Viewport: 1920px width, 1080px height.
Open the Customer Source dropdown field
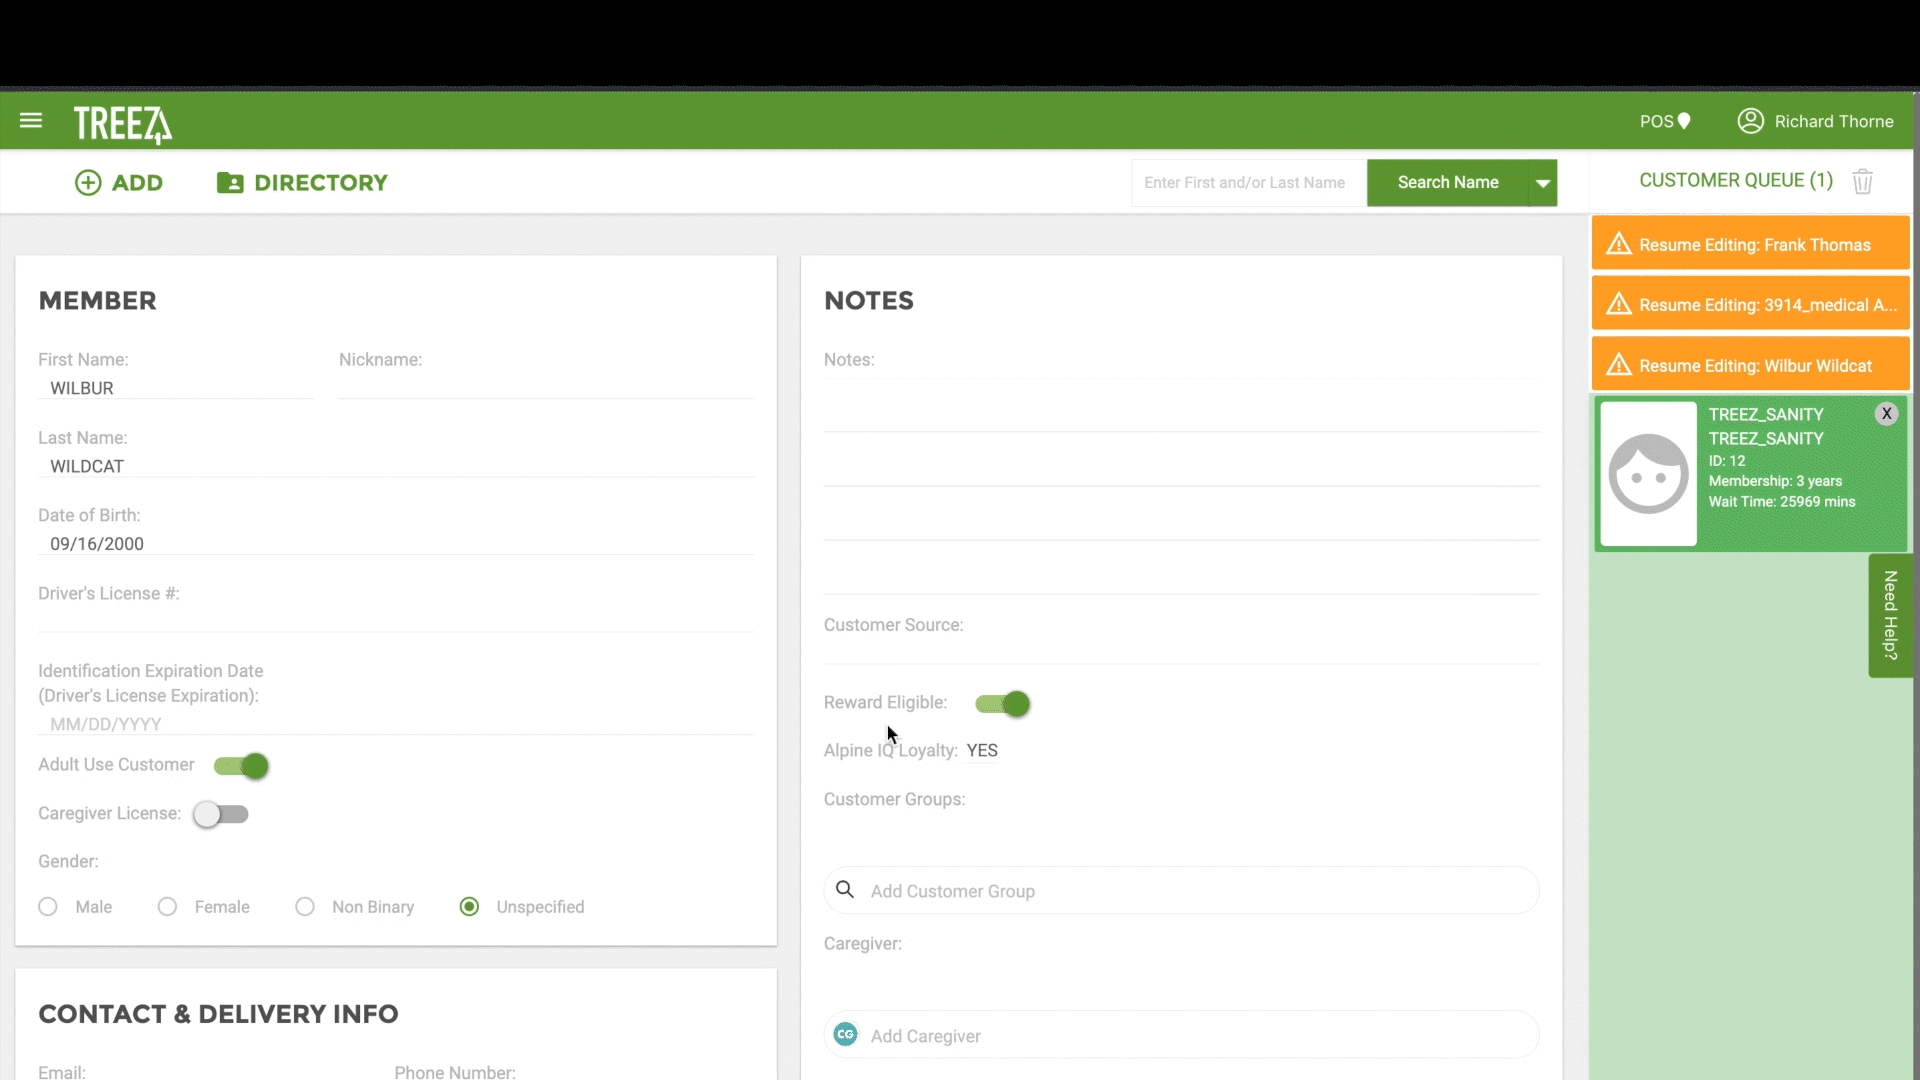pos(1180,649)
